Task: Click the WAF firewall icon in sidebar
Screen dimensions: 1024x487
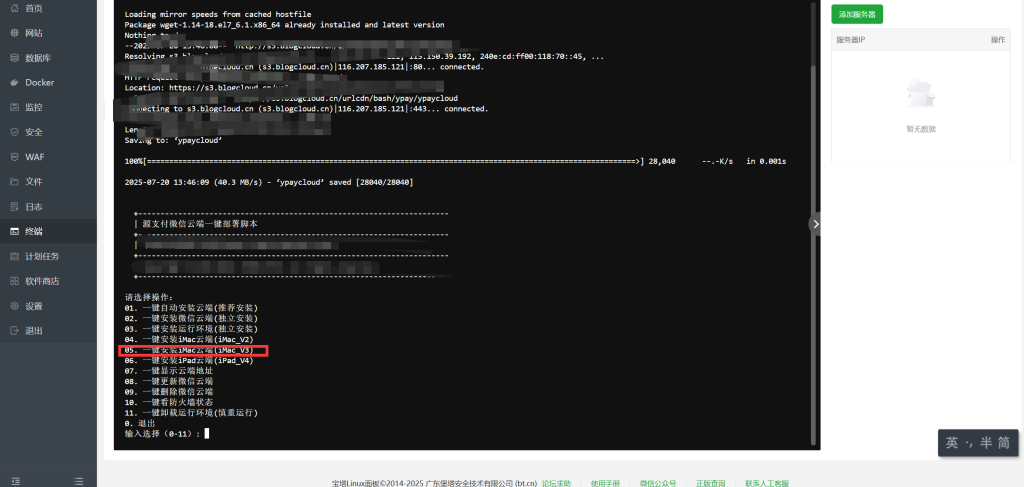Action: pyautogui.click(x=14, y=157)
